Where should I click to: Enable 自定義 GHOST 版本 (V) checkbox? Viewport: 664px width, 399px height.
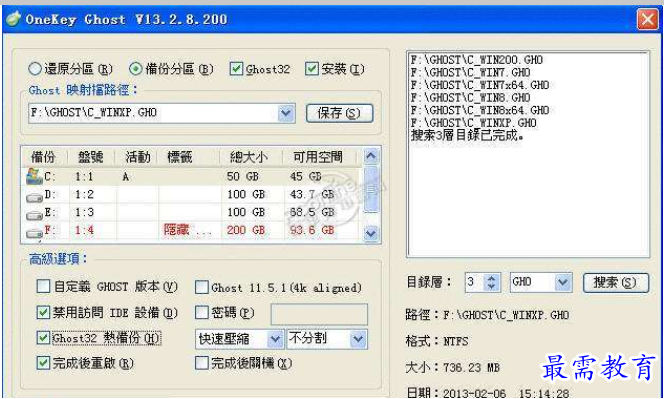(x=43, y=286)
